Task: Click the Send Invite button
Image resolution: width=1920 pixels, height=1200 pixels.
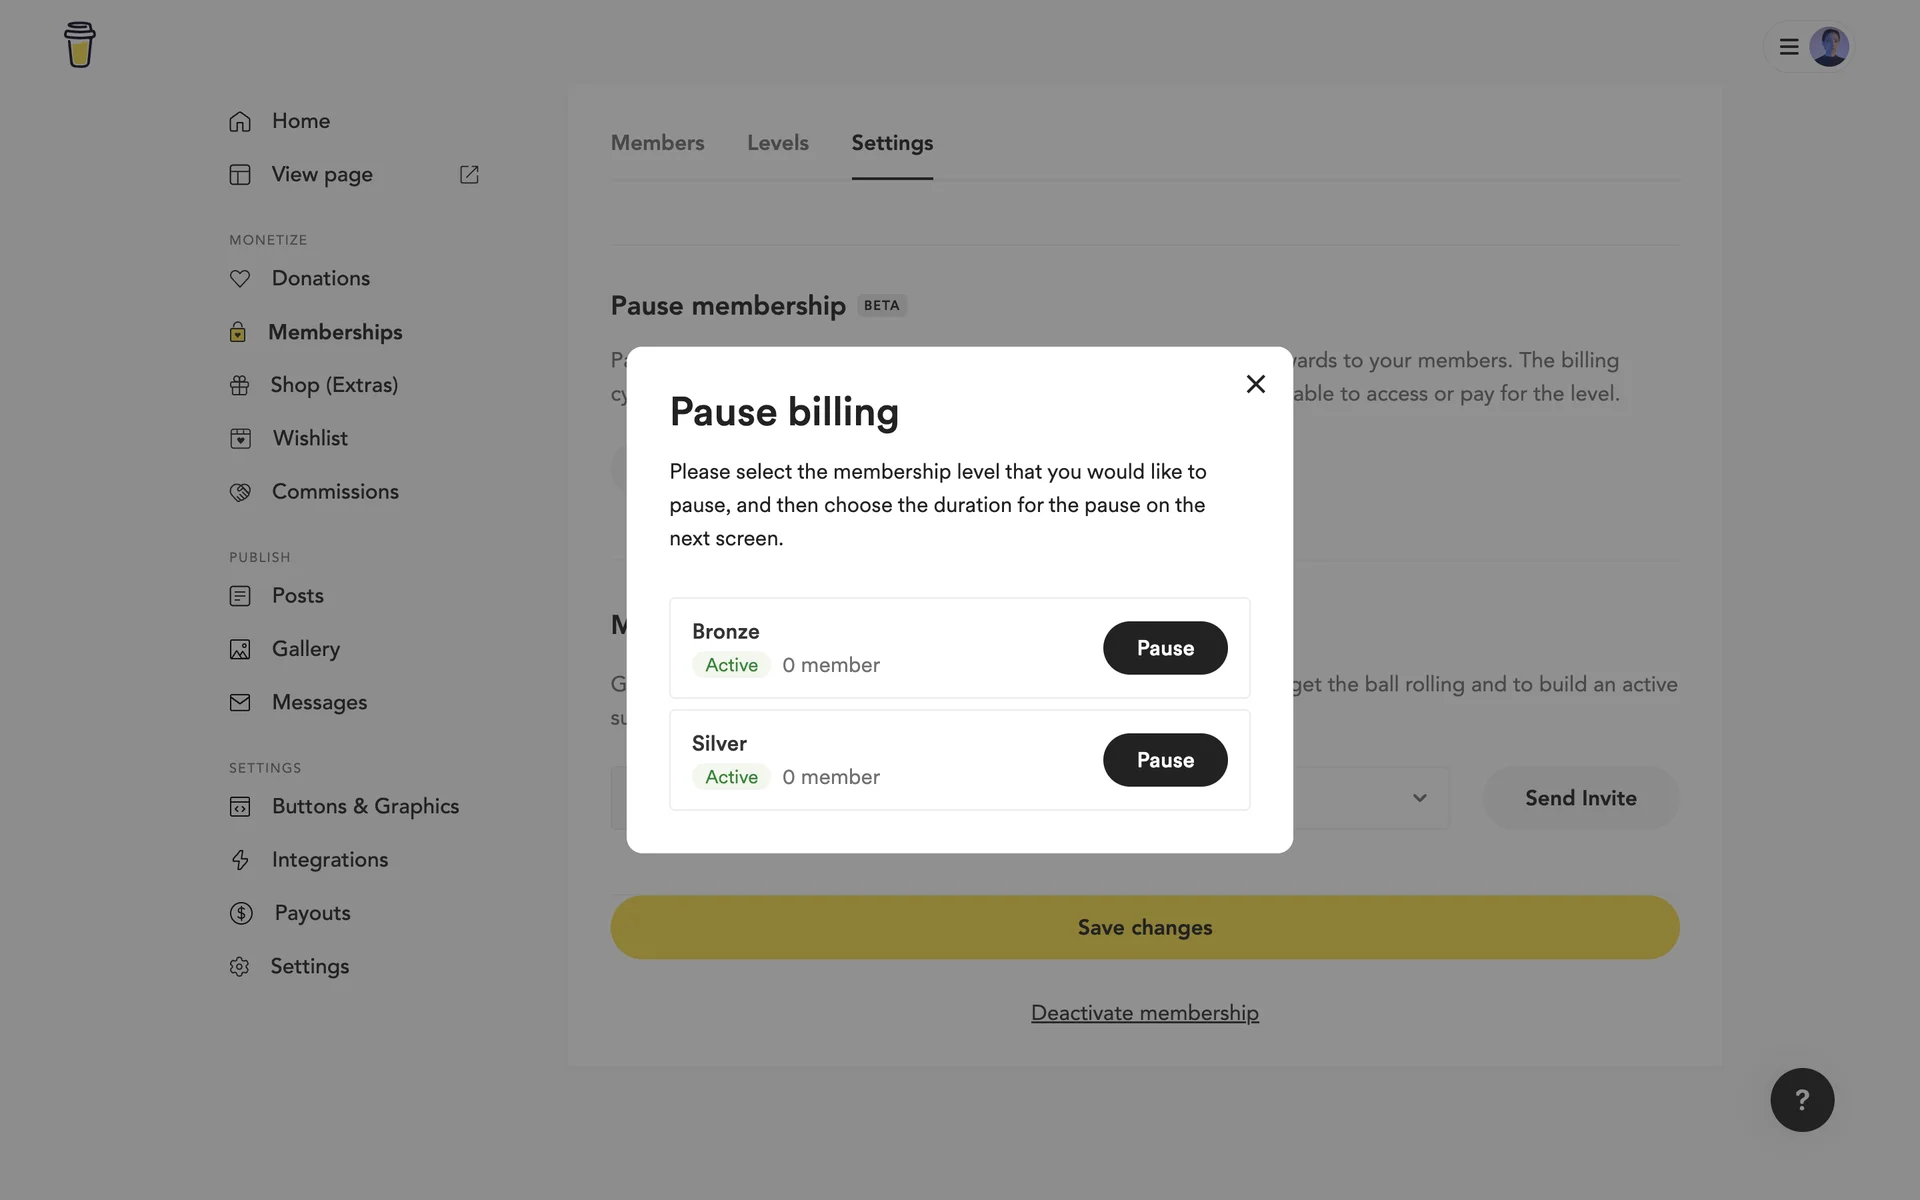Action: click(1580, 798)
